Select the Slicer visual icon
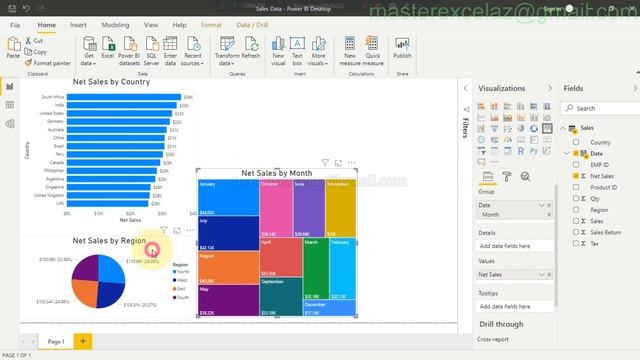The width and height of the screenshot is (640, 360). pyautogui.click(x=481, y=151)
